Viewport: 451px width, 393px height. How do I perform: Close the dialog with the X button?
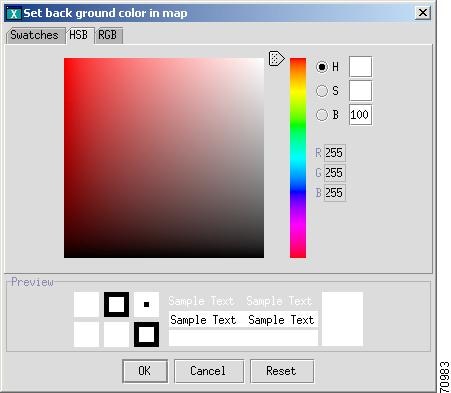point(423,13)
